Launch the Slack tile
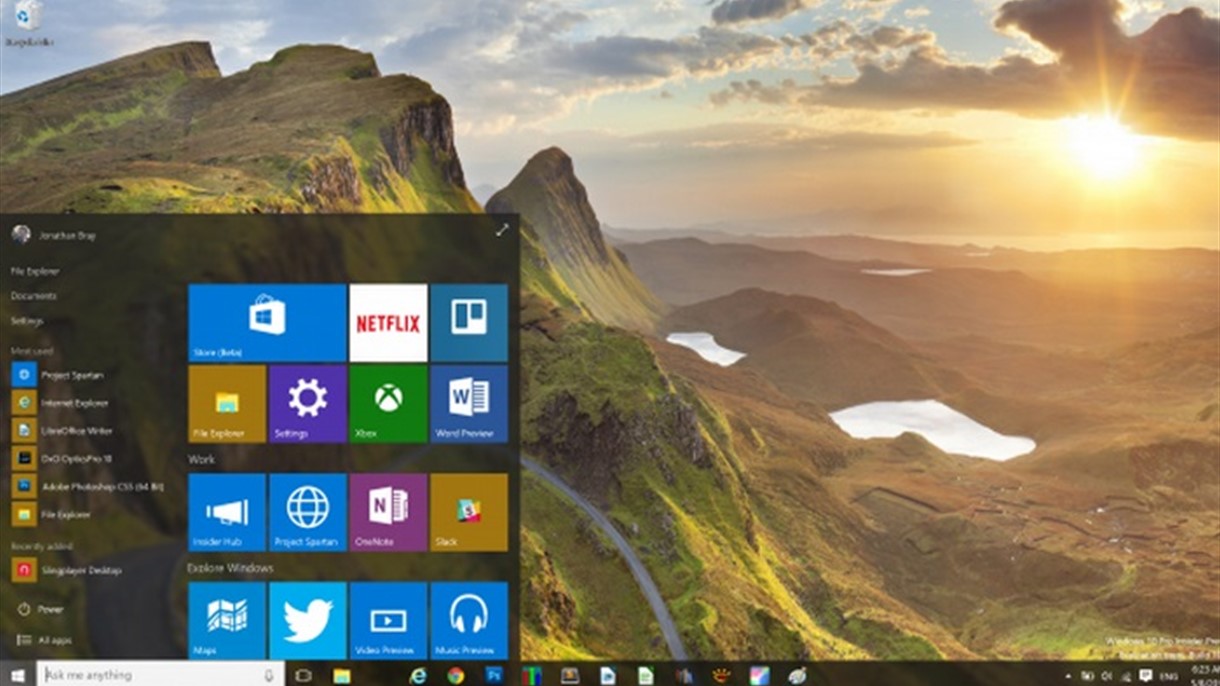 (469, 512)
